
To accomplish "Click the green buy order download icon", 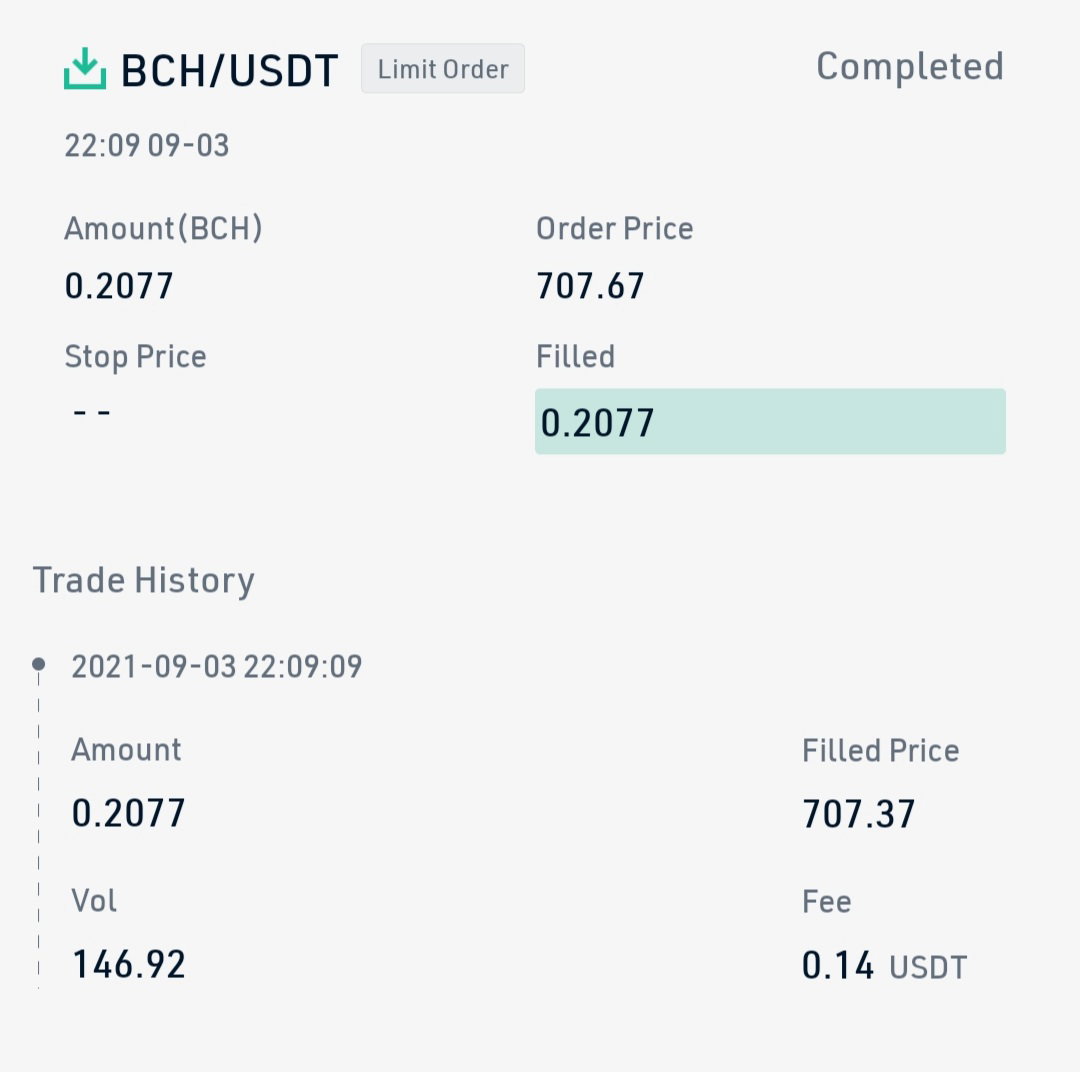I will 85,68.
